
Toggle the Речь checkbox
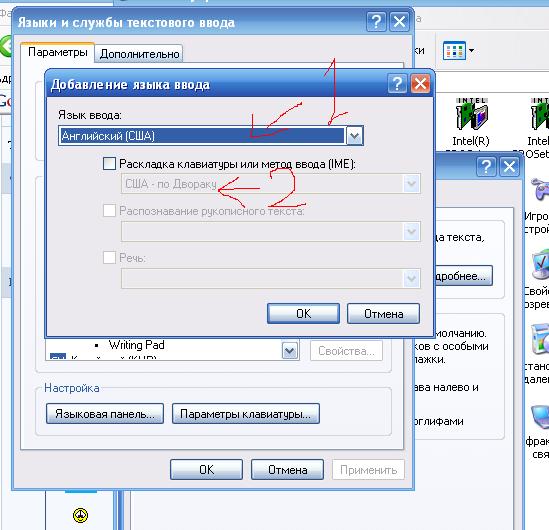[x=109, y=258]
